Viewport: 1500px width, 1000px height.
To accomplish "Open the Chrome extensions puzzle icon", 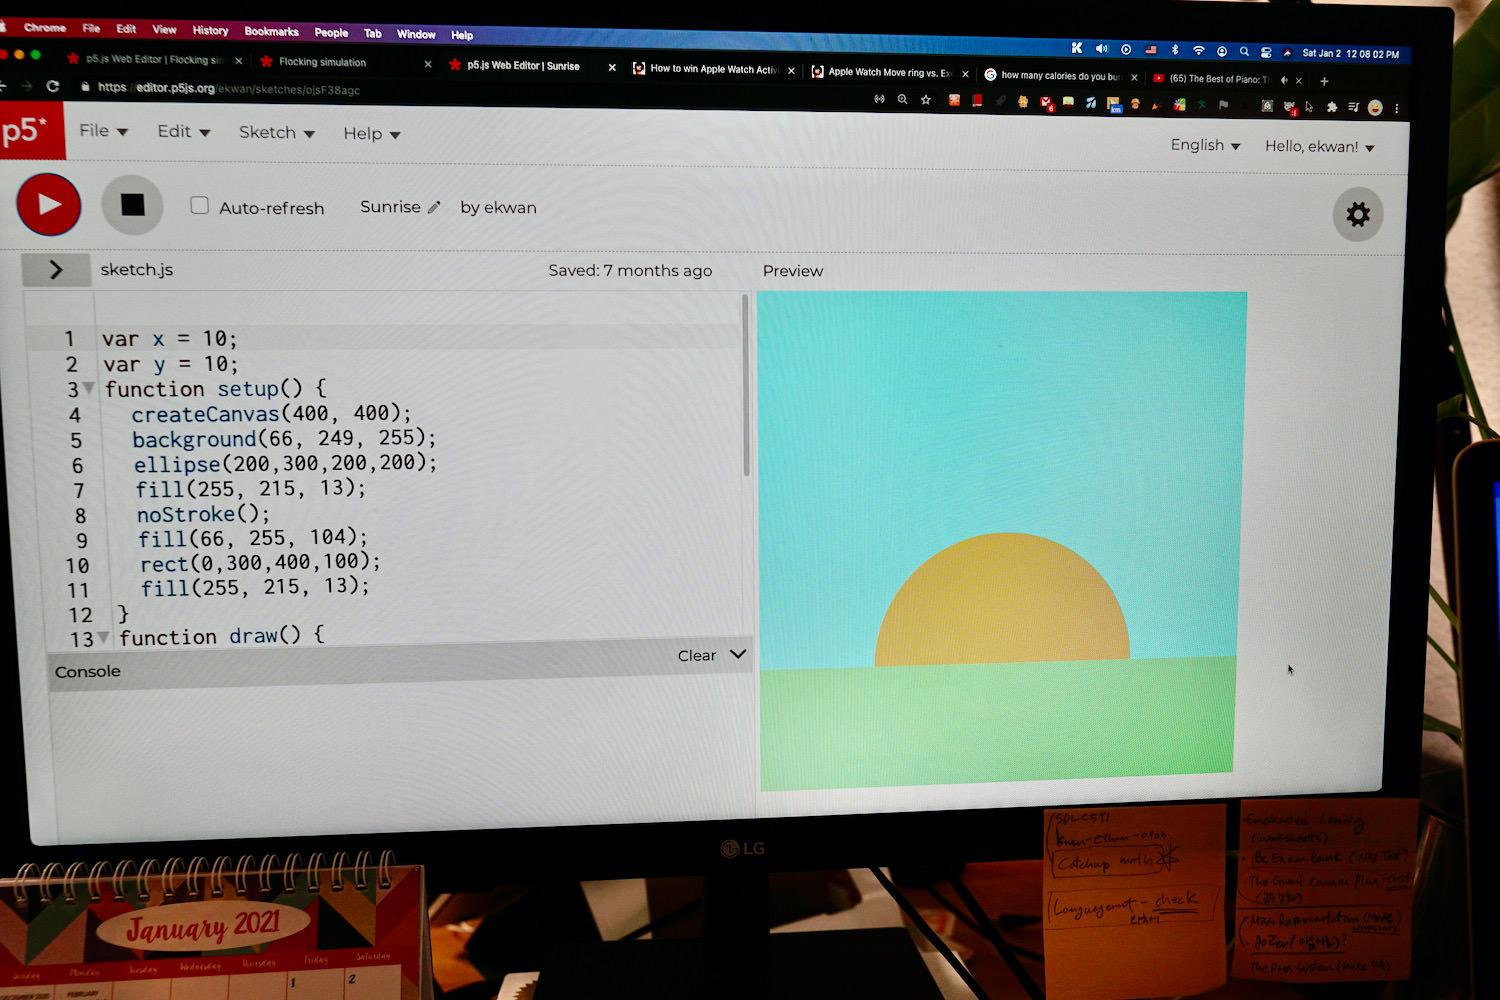I will (1332, 107).
